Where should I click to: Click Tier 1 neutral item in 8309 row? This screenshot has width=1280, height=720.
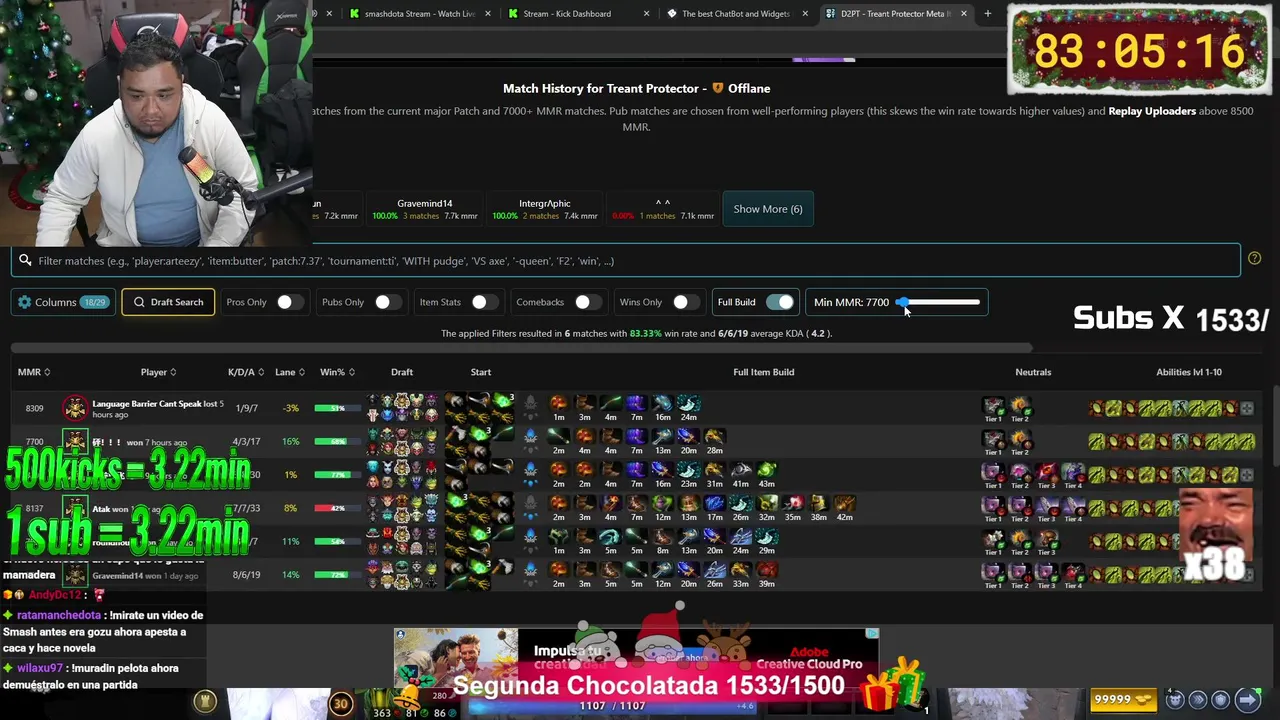993,405
